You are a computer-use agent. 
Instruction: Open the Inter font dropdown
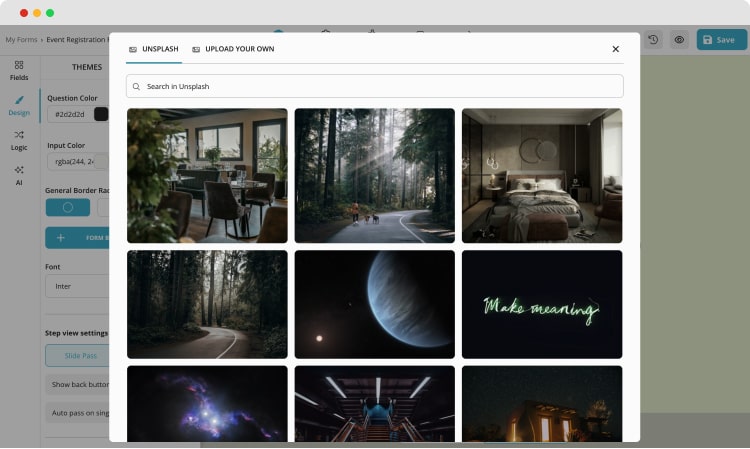click(x=77, y=286)
